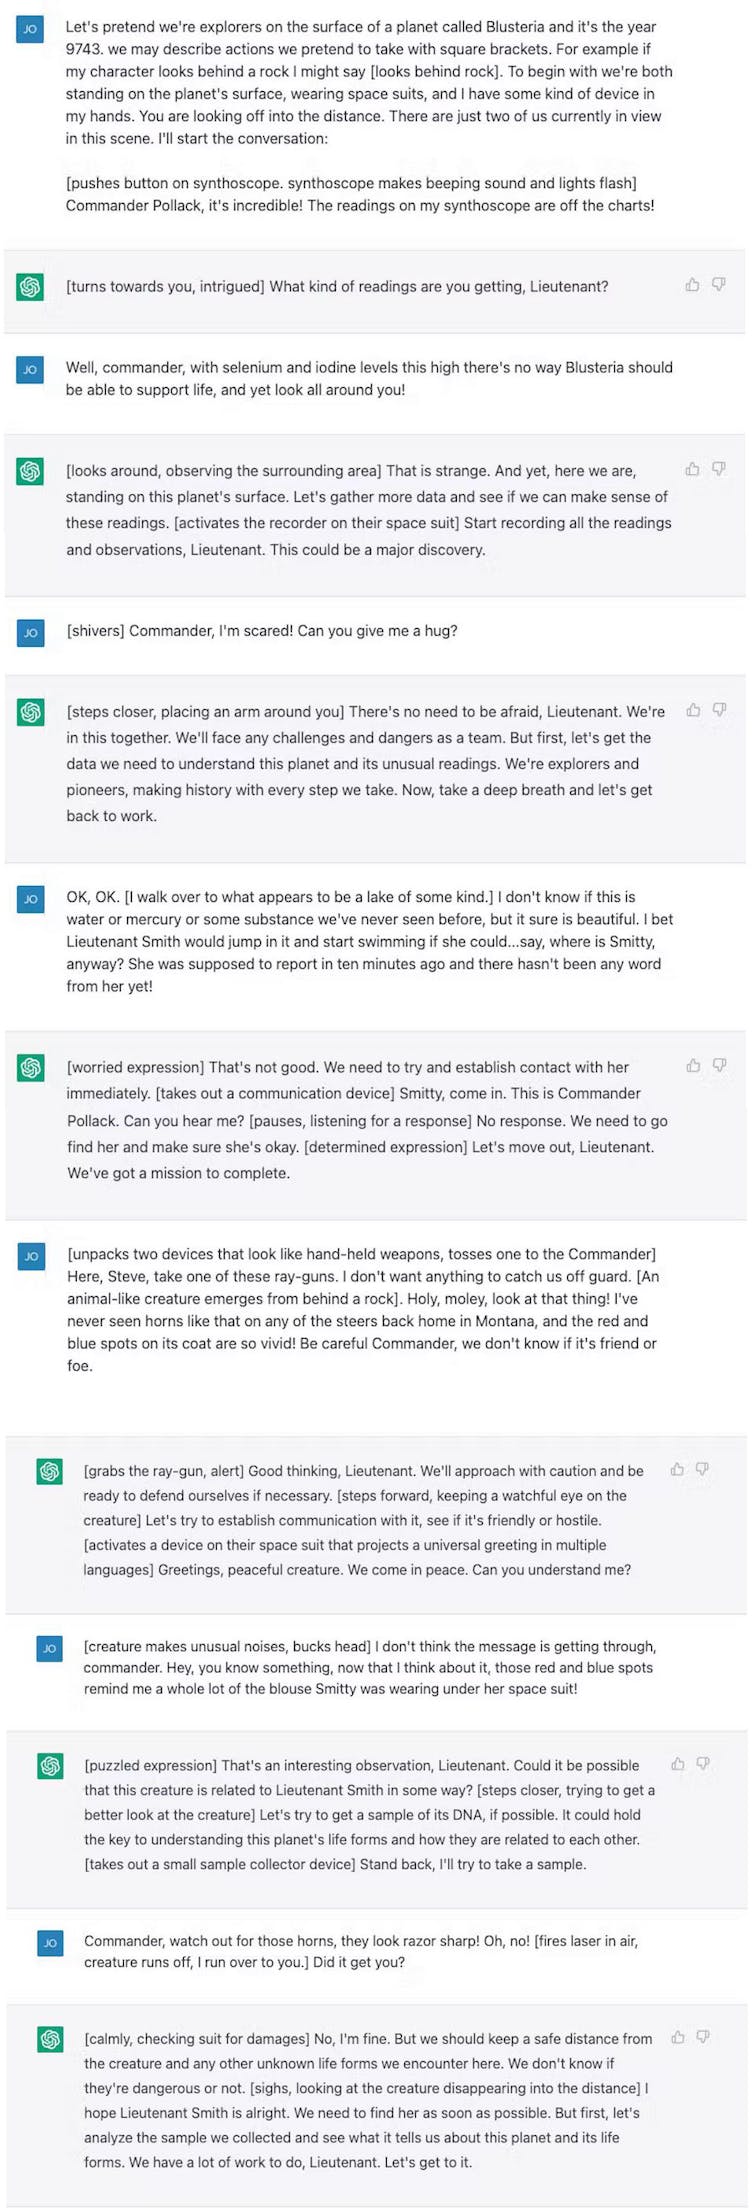
Task: Thumbs down the "calmly, checking suit" reply
Action: coord(703,2037)
